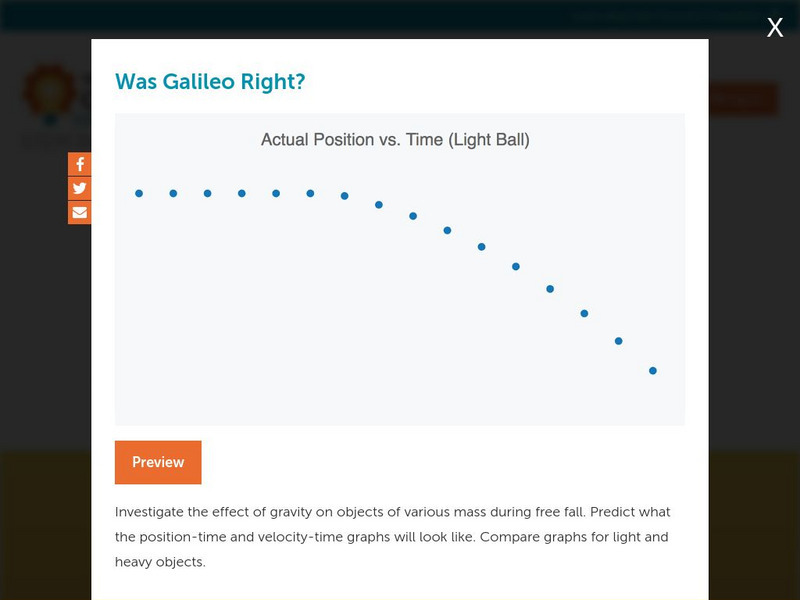
Task: Click the second data point from the left
Action: (173, 193)
